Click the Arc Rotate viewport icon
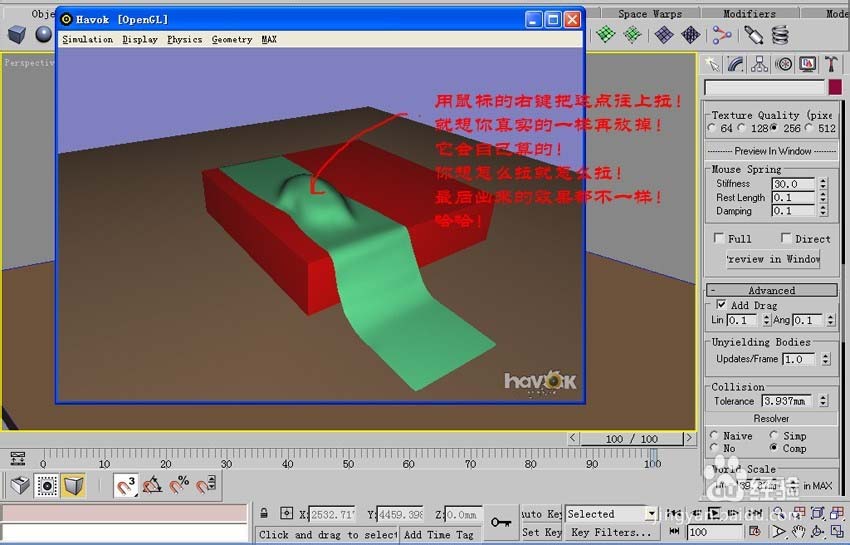 click(x=817, y=531)
